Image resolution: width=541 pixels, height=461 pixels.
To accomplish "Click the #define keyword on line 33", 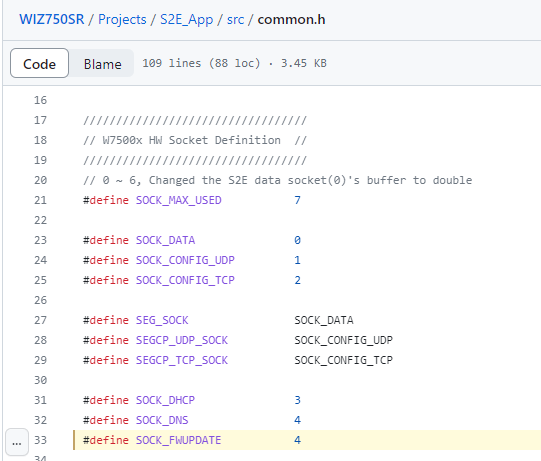I will (x=106, y=441).
